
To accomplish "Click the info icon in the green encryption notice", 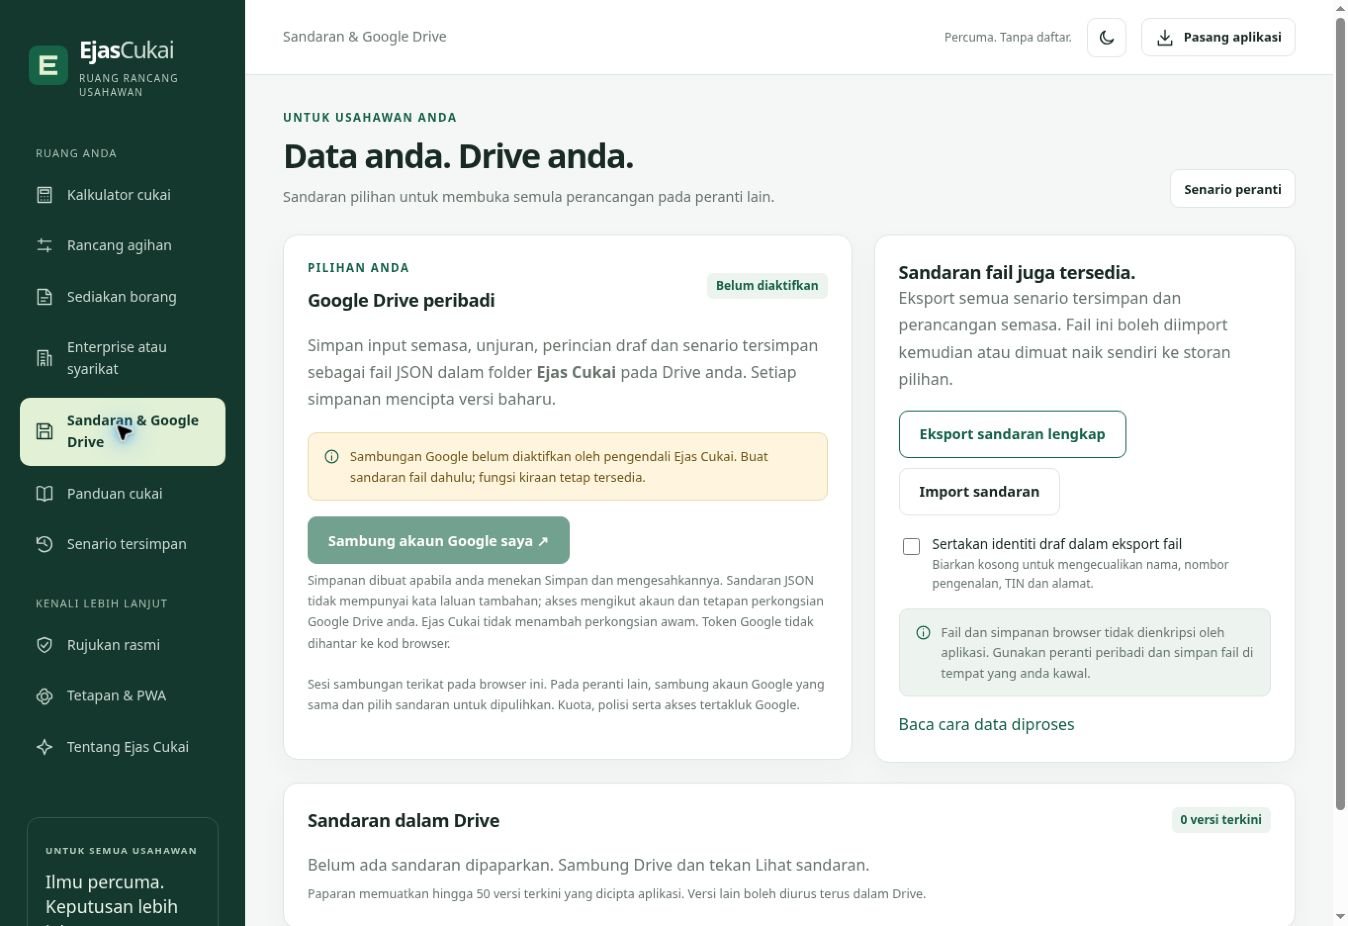I will coord(923,633).
